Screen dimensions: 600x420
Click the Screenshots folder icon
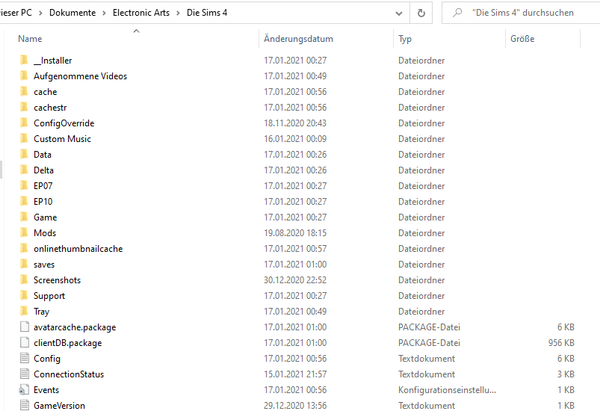[x=24, y=280]
